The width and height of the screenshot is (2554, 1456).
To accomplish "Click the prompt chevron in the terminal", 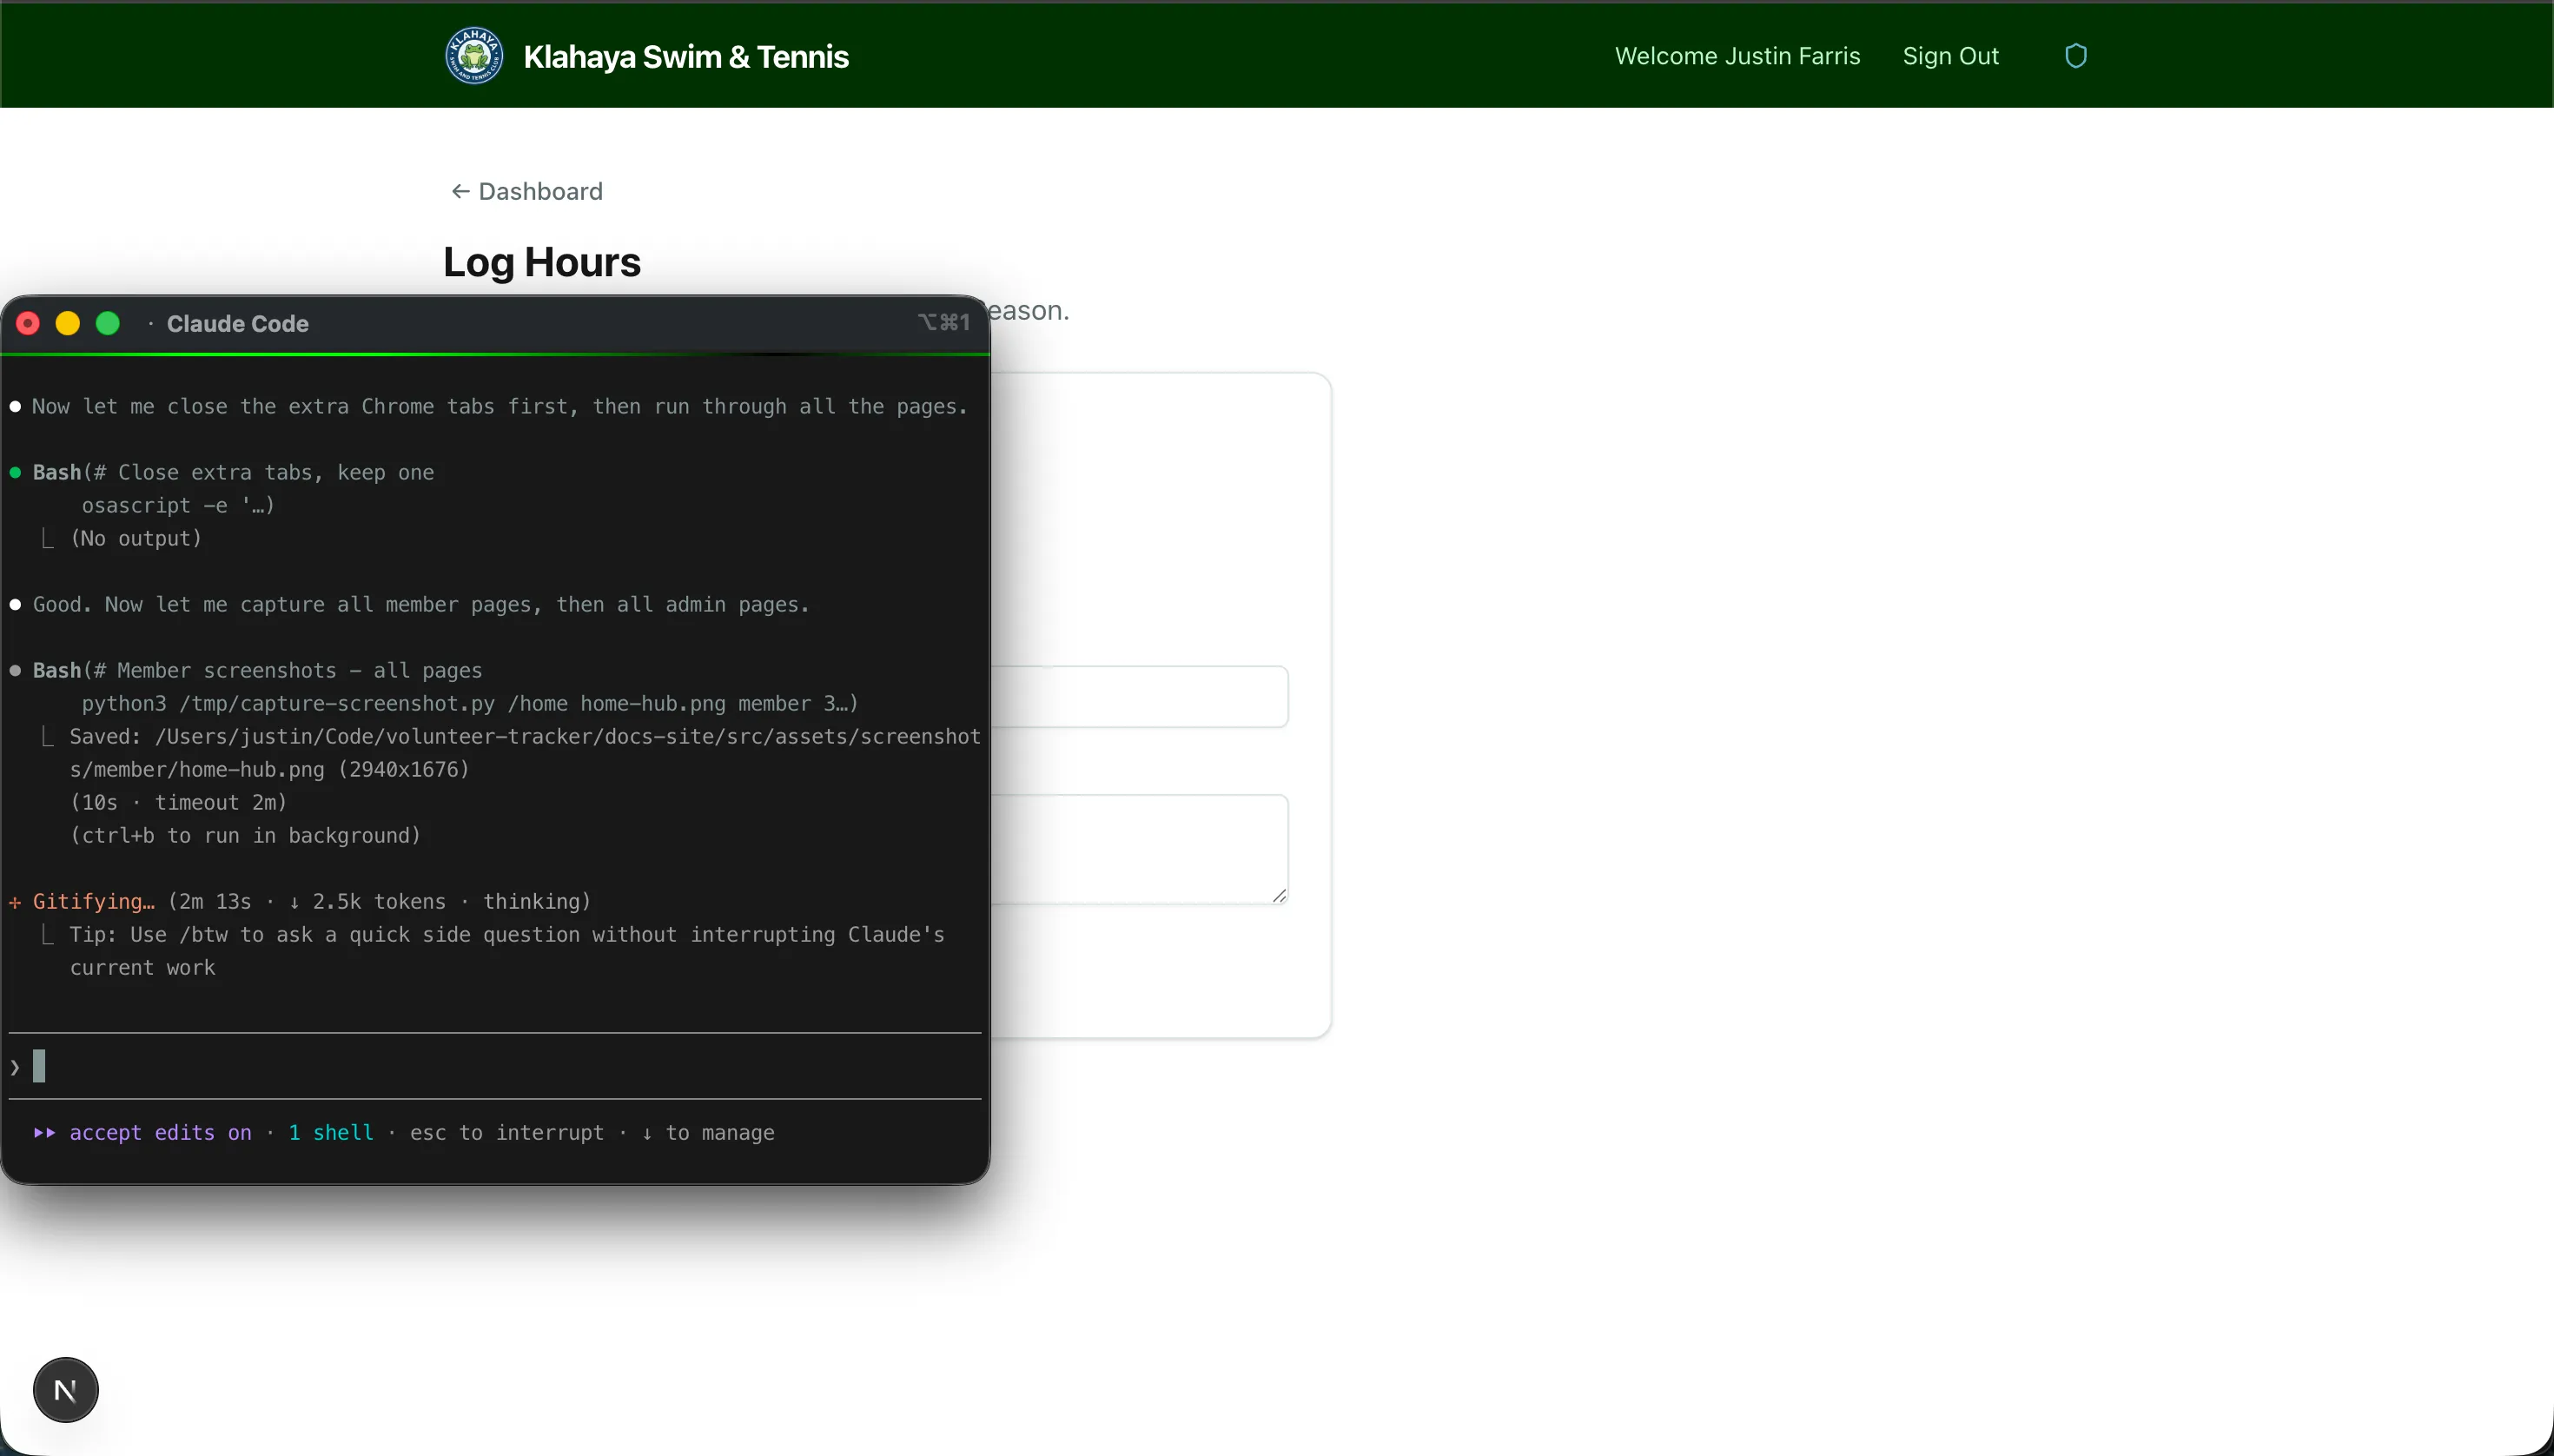I will click(14, 1065).
